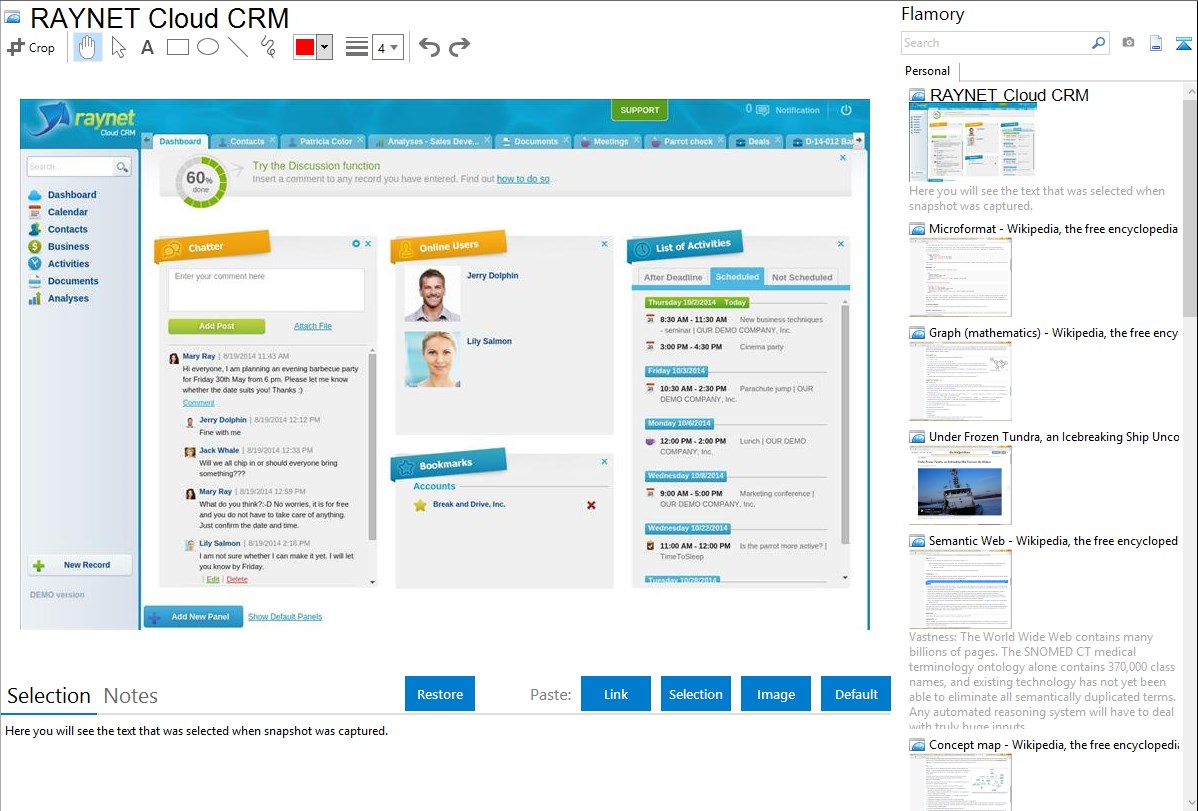Click the red color swatch
The image size is (1198, 811).
pos(305,47)
